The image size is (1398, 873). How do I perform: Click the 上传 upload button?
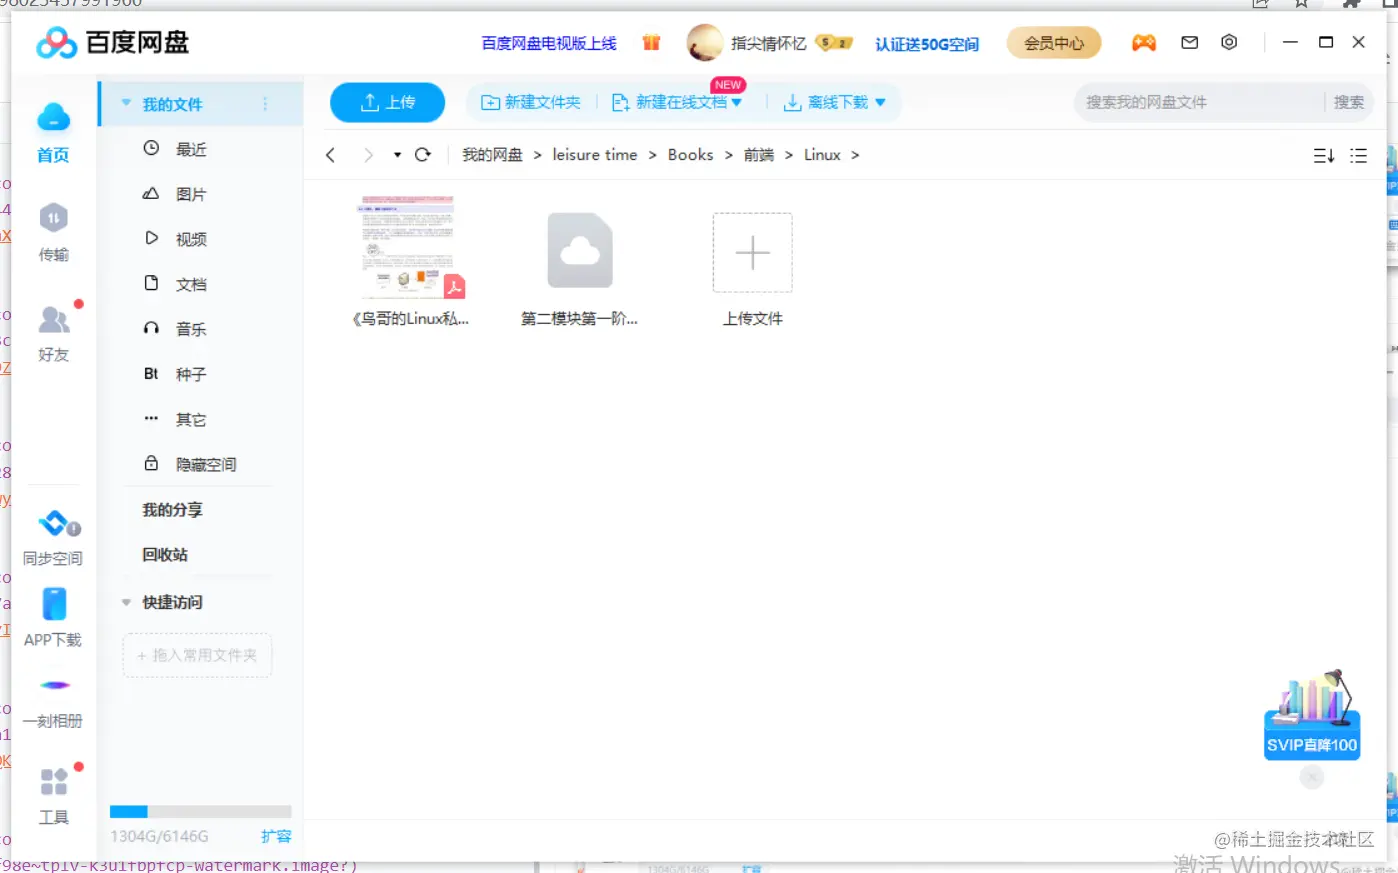(x=388, y=102)
